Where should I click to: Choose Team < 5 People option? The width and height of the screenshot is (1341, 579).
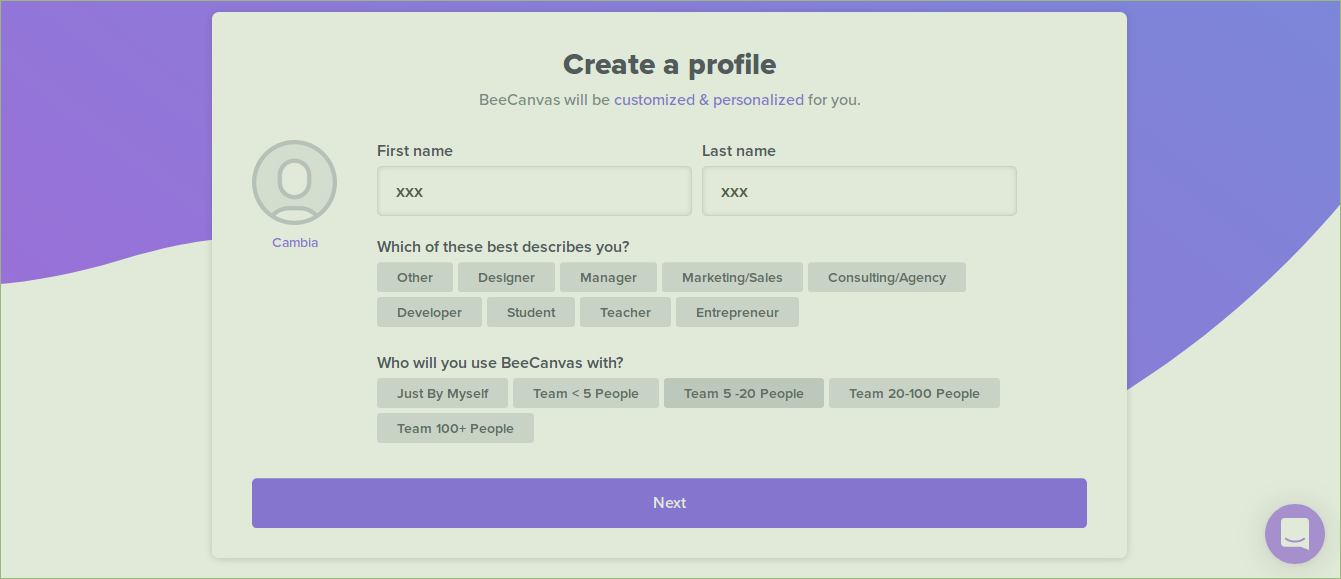(586, 393)
